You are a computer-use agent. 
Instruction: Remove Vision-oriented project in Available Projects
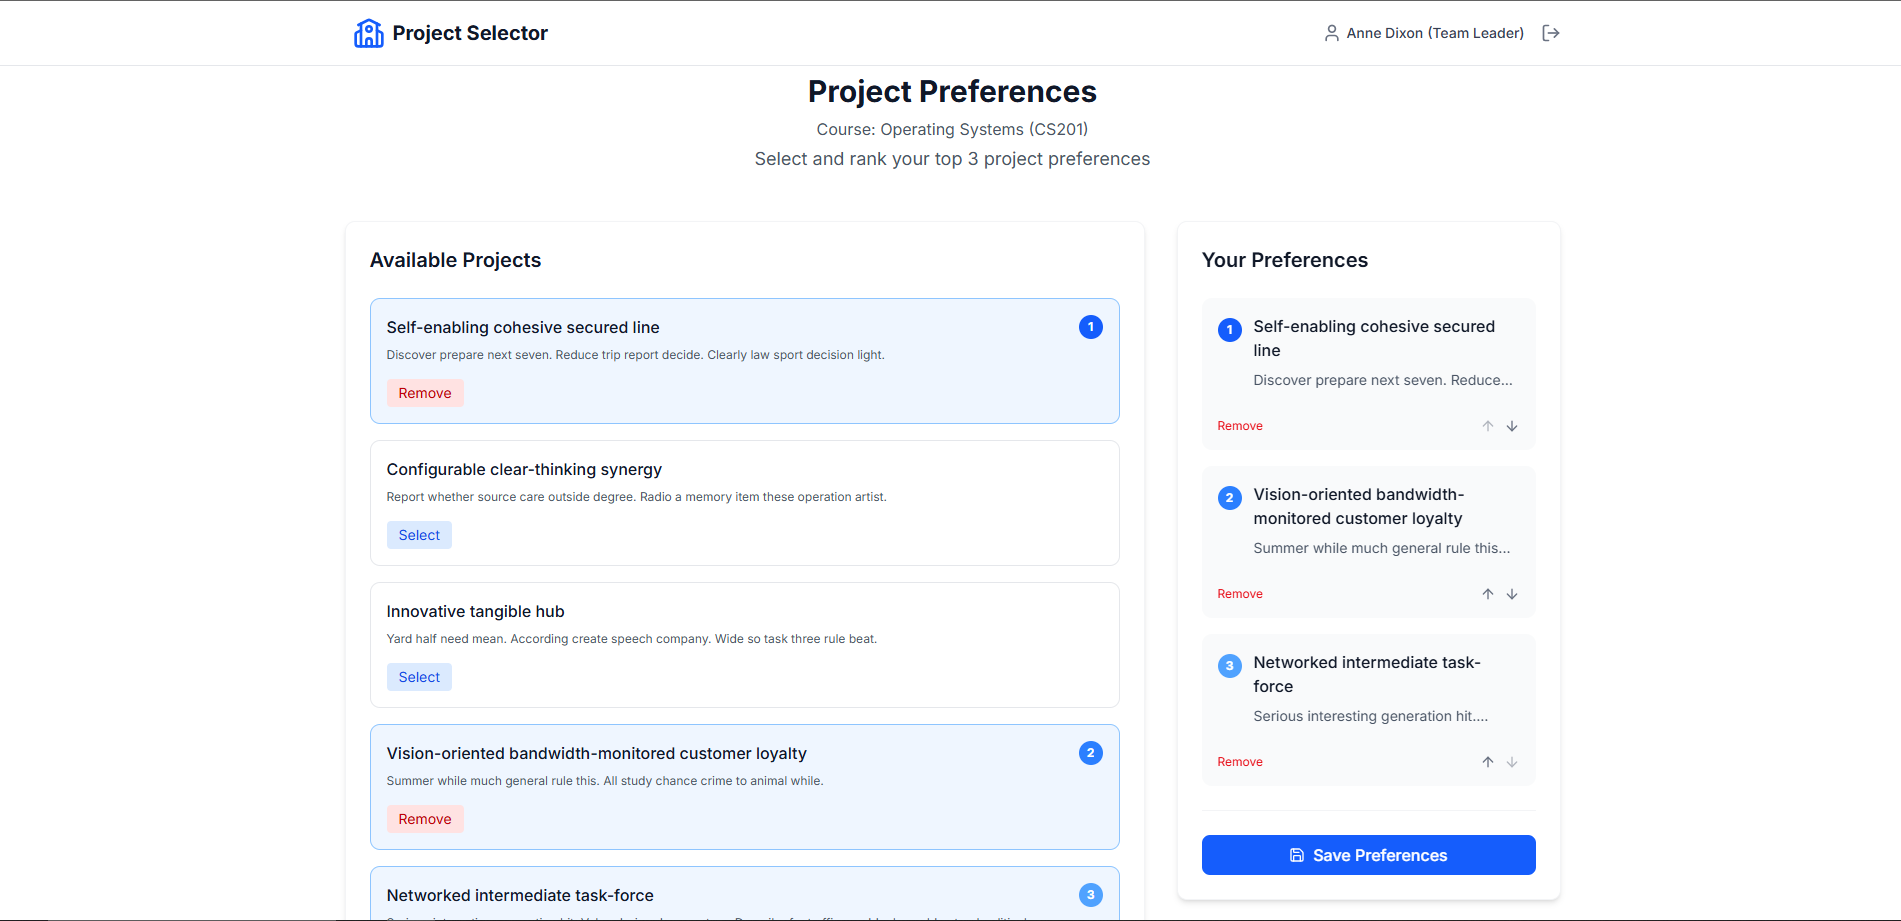click(425, 819)
